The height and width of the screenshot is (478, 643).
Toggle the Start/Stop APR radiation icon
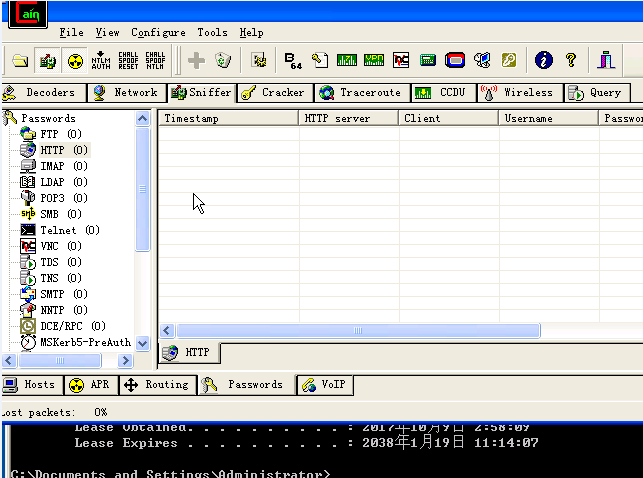(75, 61)
